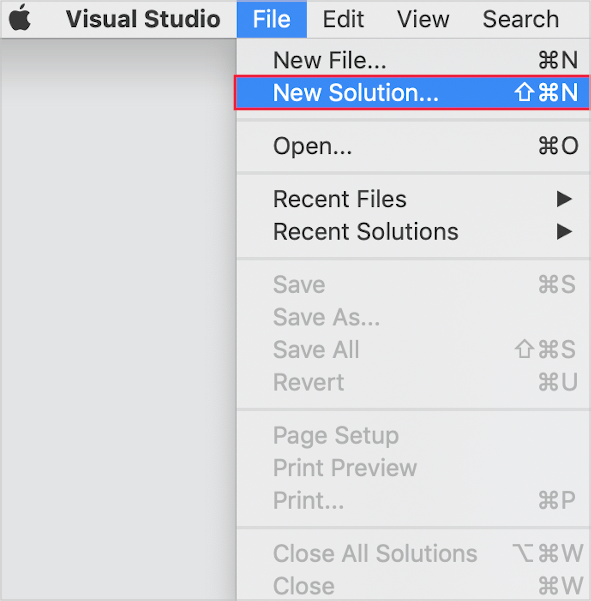Click the Close All Solutions entry

pos(413,553)
